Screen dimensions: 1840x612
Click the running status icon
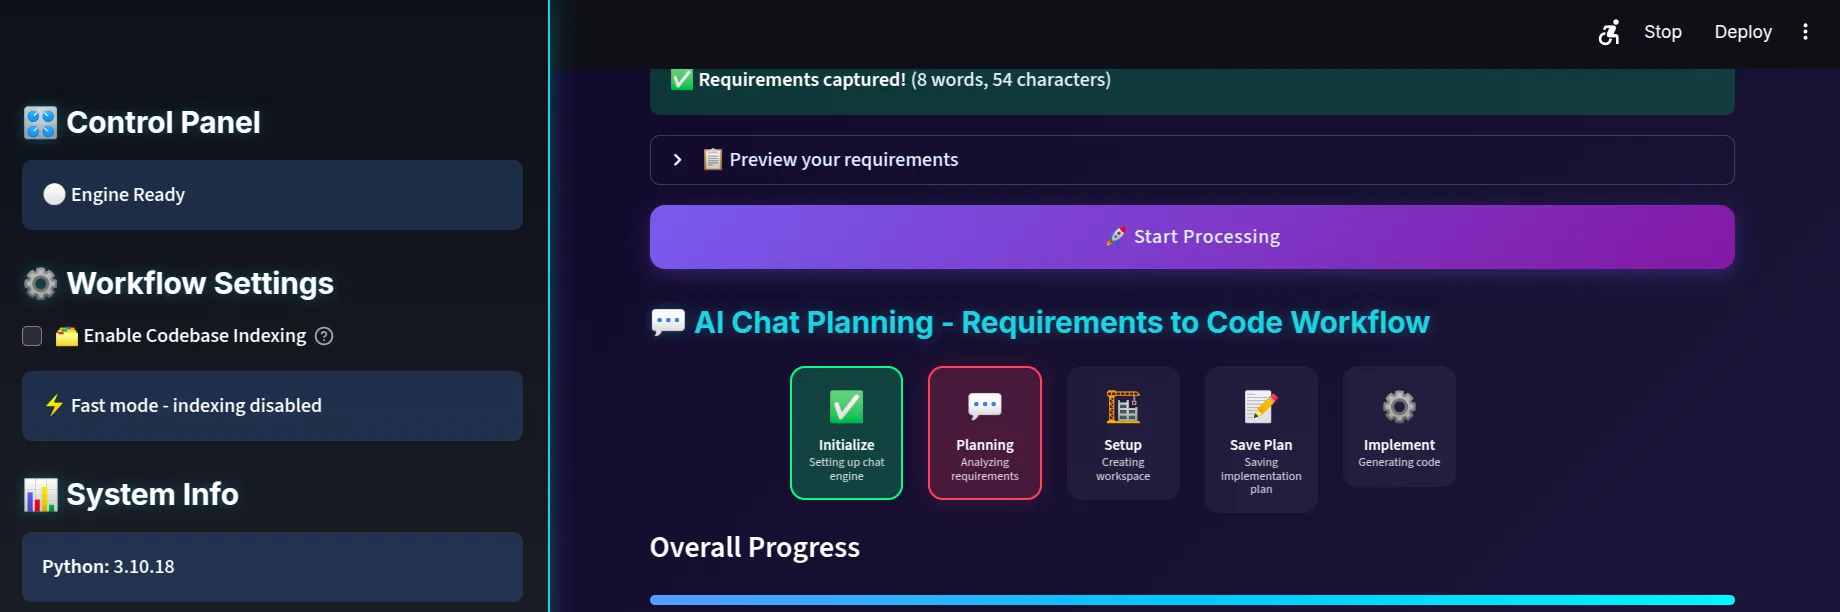pyautogui.click(x=1608, y=32)
